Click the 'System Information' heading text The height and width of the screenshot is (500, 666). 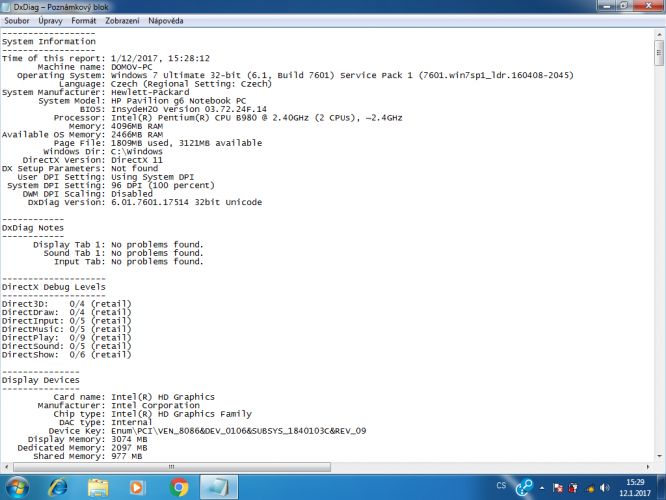point(49,41)
